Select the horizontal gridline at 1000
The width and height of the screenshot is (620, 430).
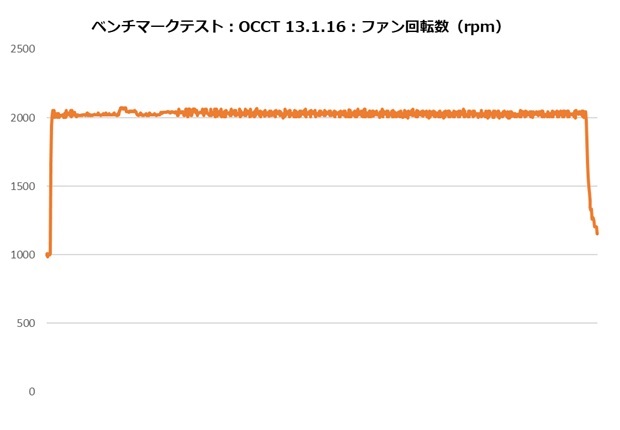[320, 255]
